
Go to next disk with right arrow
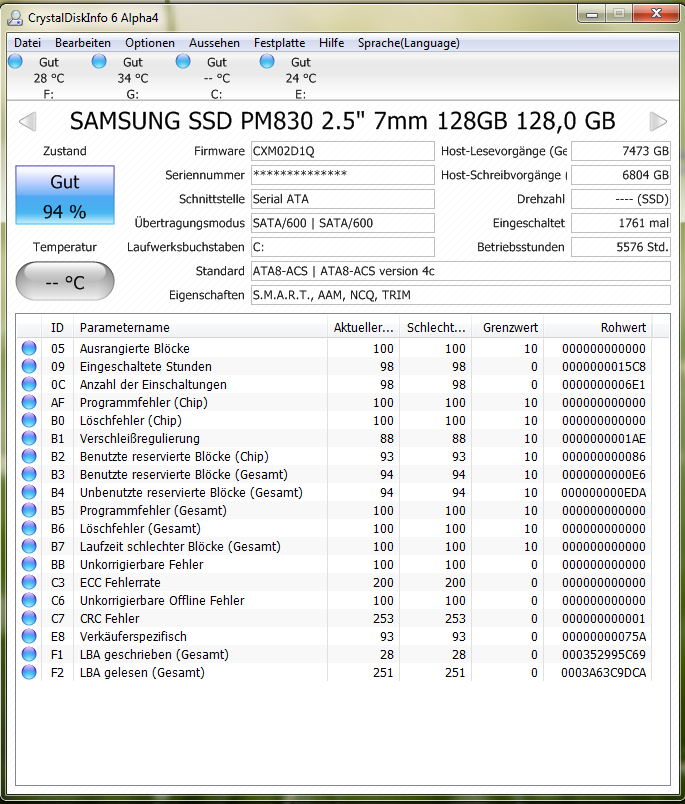click(658, 122)
